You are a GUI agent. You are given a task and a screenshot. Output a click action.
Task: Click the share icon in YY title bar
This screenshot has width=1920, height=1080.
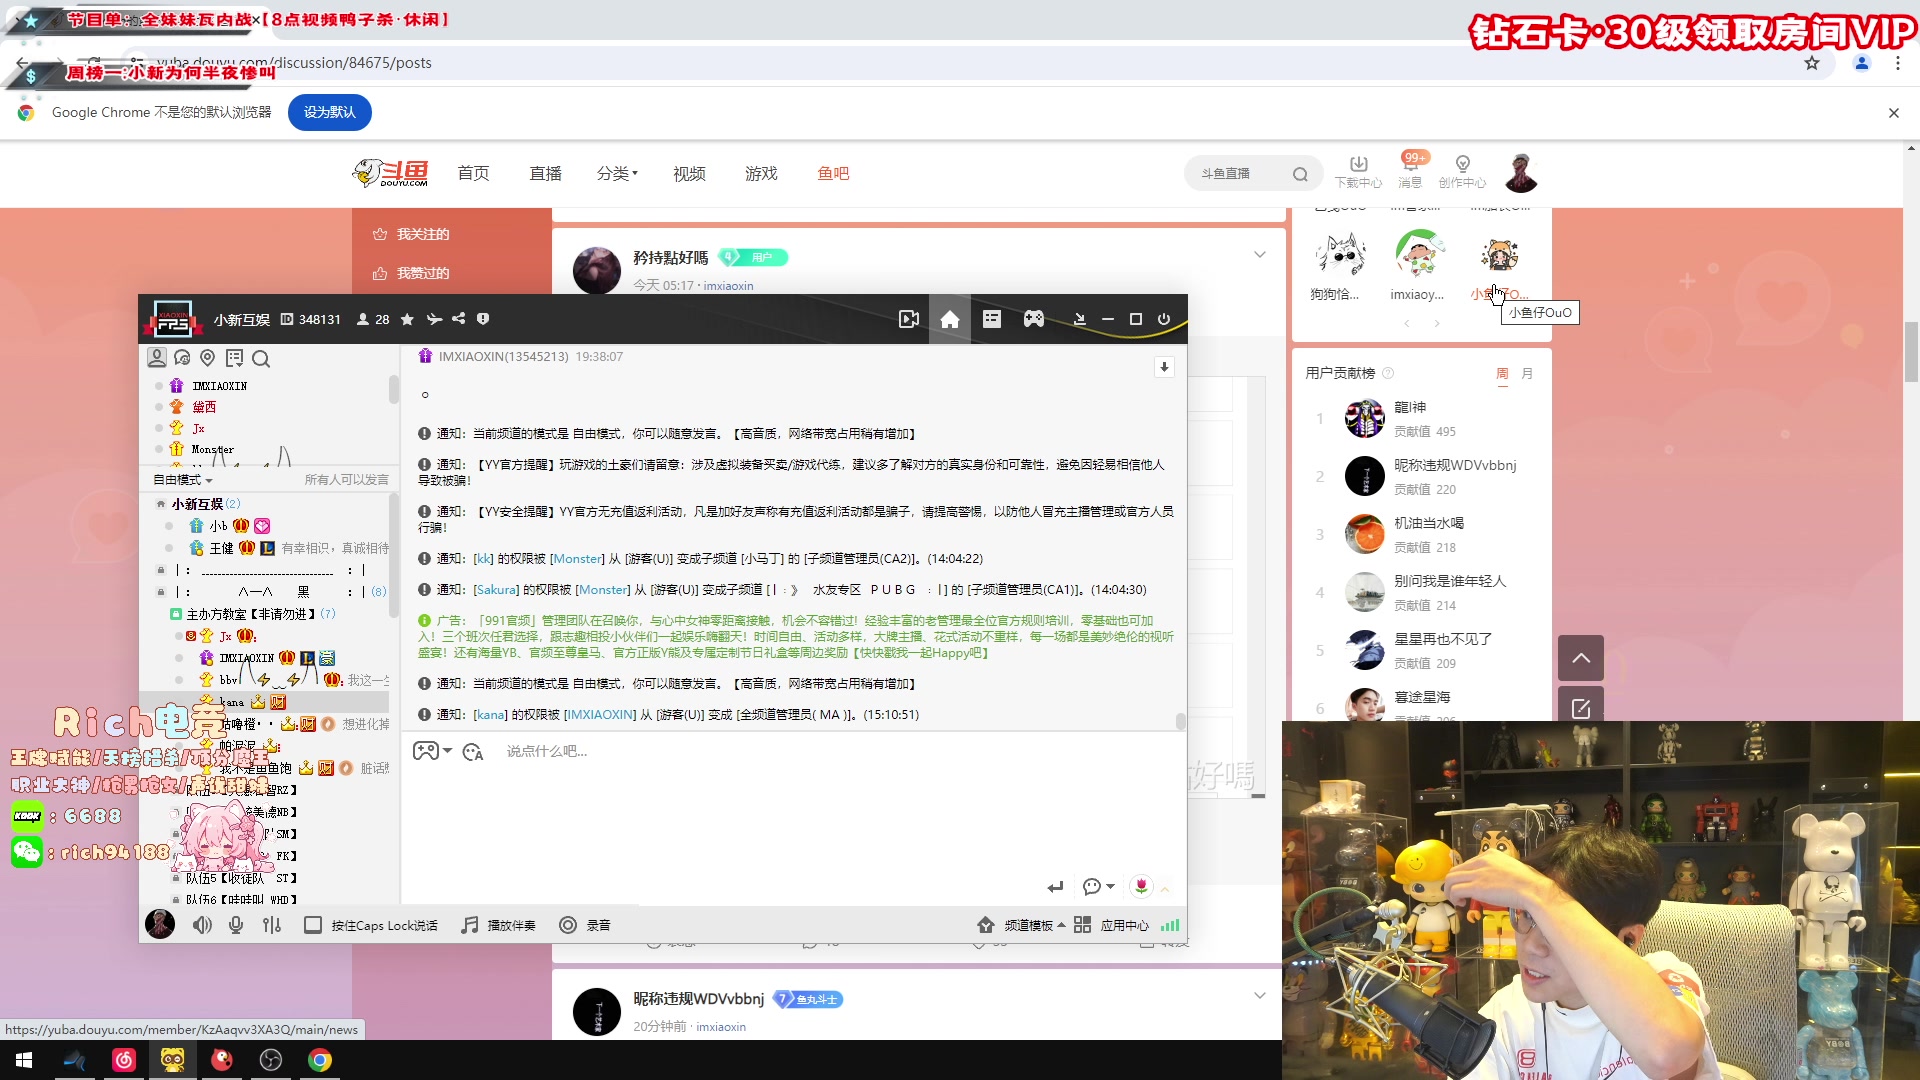point(459,319)
